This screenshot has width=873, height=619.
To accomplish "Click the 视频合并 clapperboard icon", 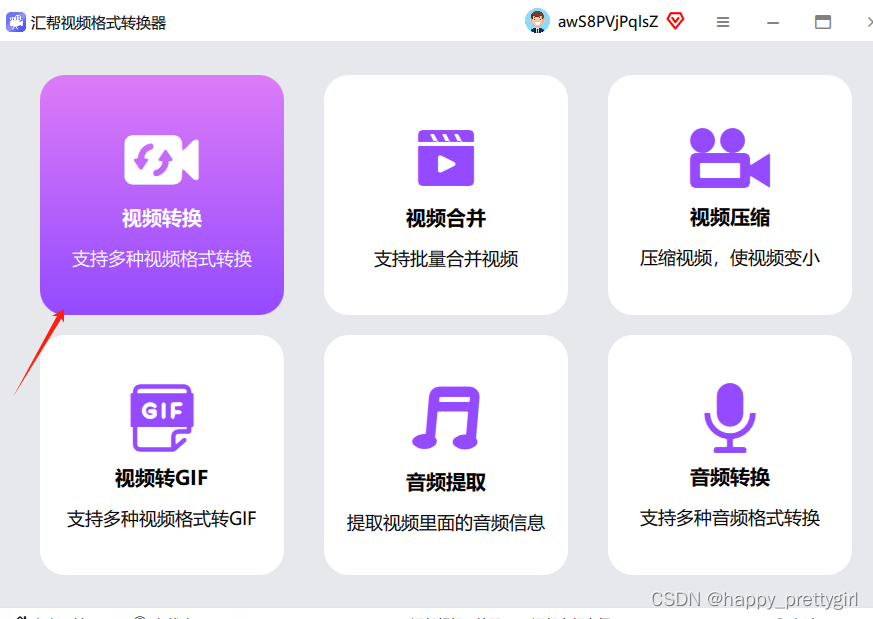I will (x=445, y=158).
